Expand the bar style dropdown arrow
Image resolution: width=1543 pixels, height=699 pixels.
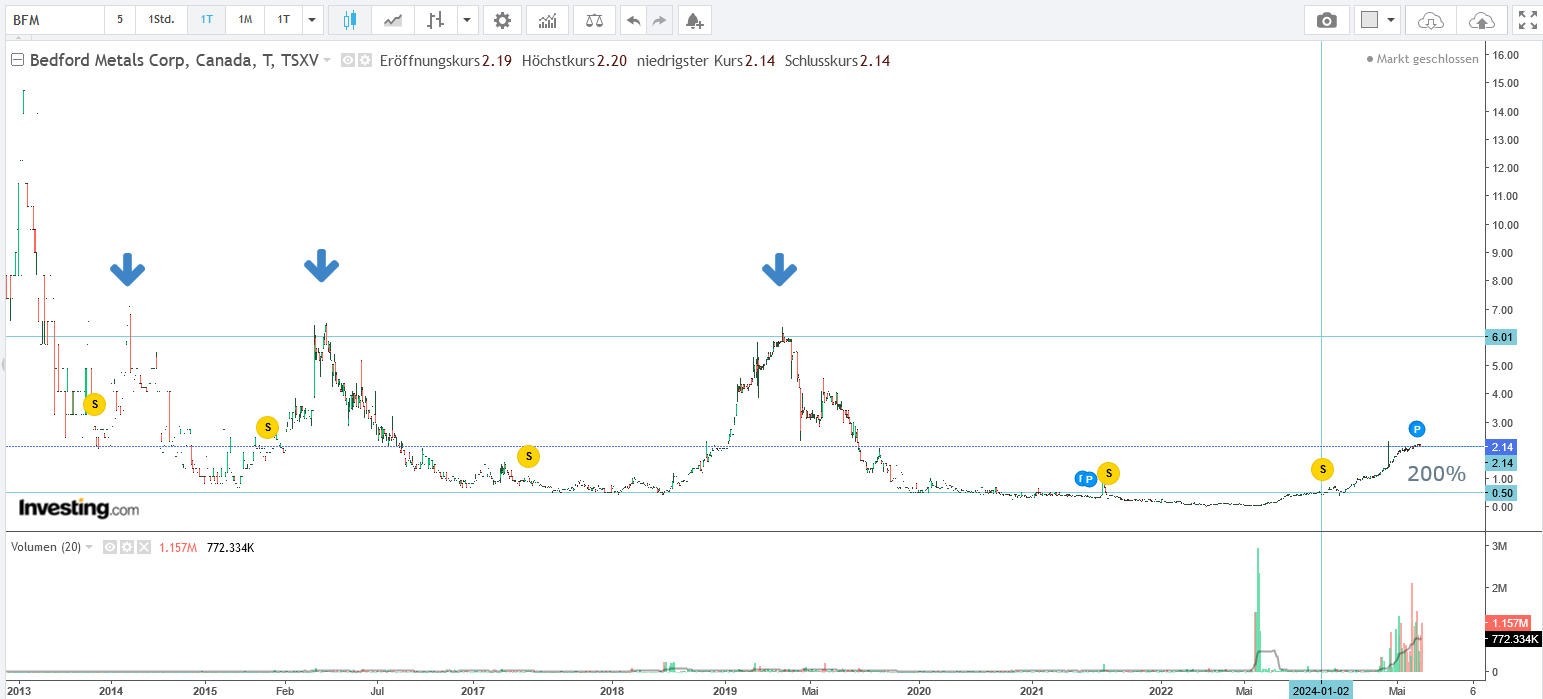pos(466,20)
